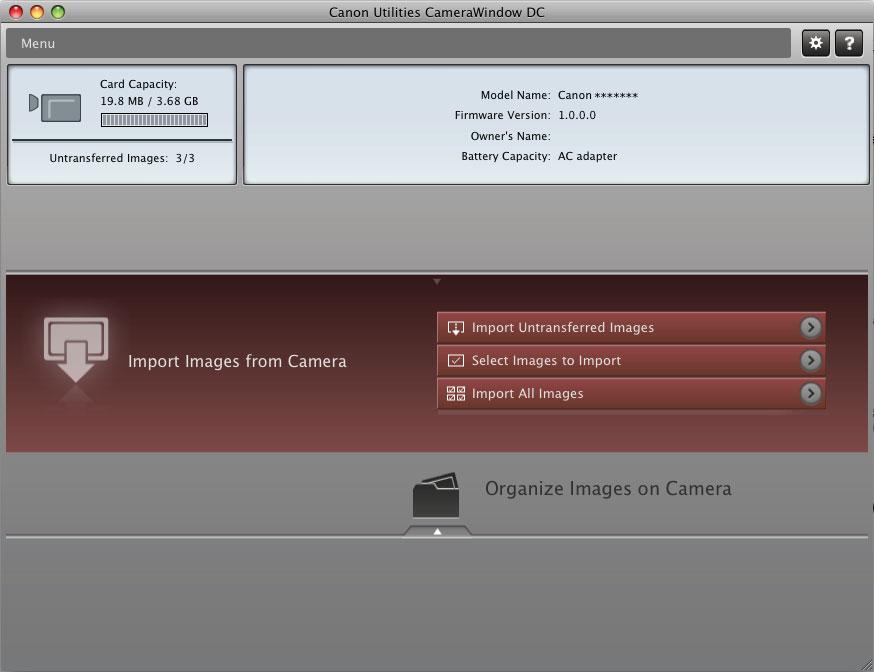Viewport: 874px width, 672px height.
Task: Expand Organize Images panel with the up triangle
Action: point(438,532)
